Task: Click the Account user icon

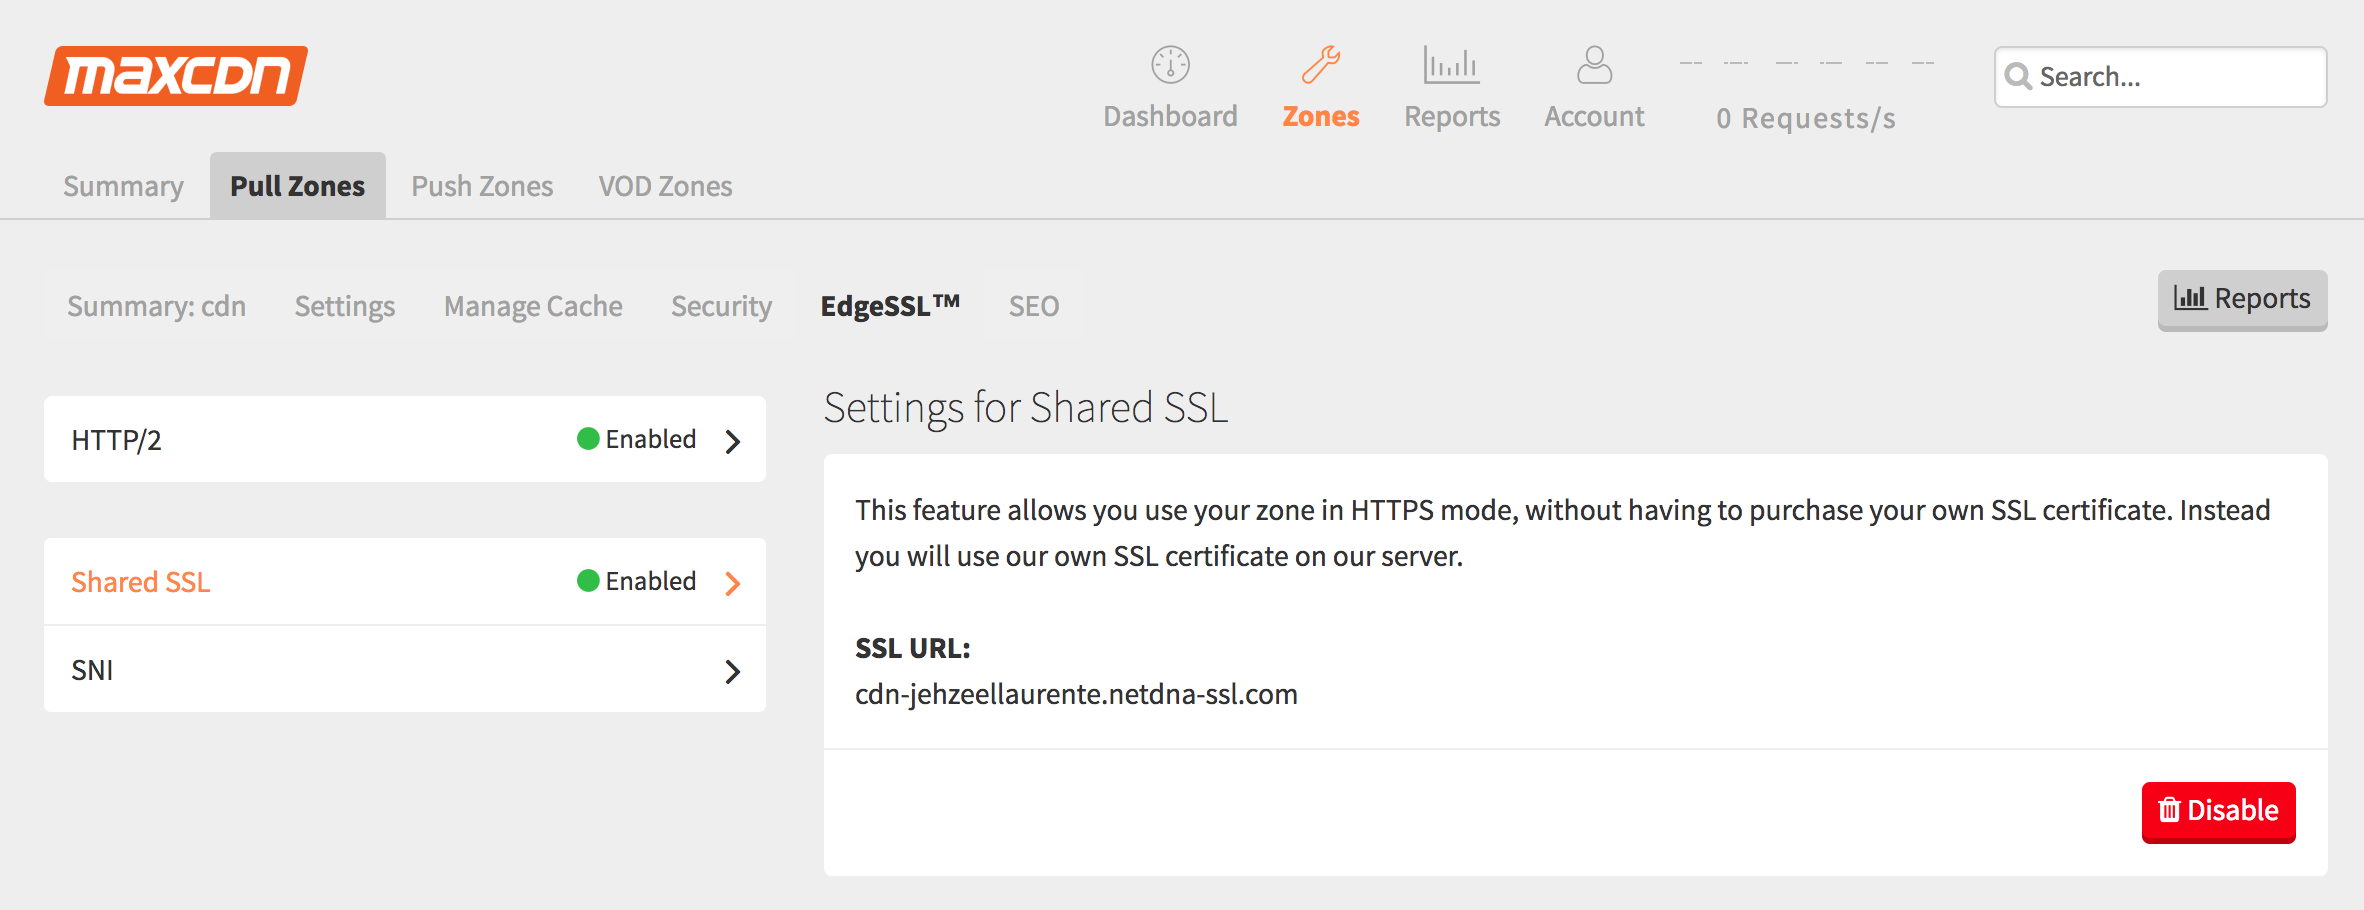Action: 1594,65
